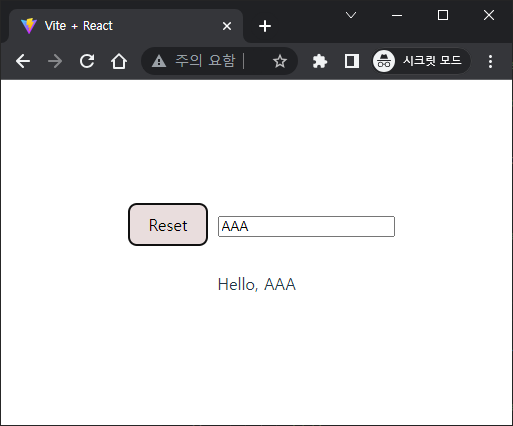The width and height of the screenshot is (513, 426).
Task: Click the greyed forward arrow
Action: 55,61
